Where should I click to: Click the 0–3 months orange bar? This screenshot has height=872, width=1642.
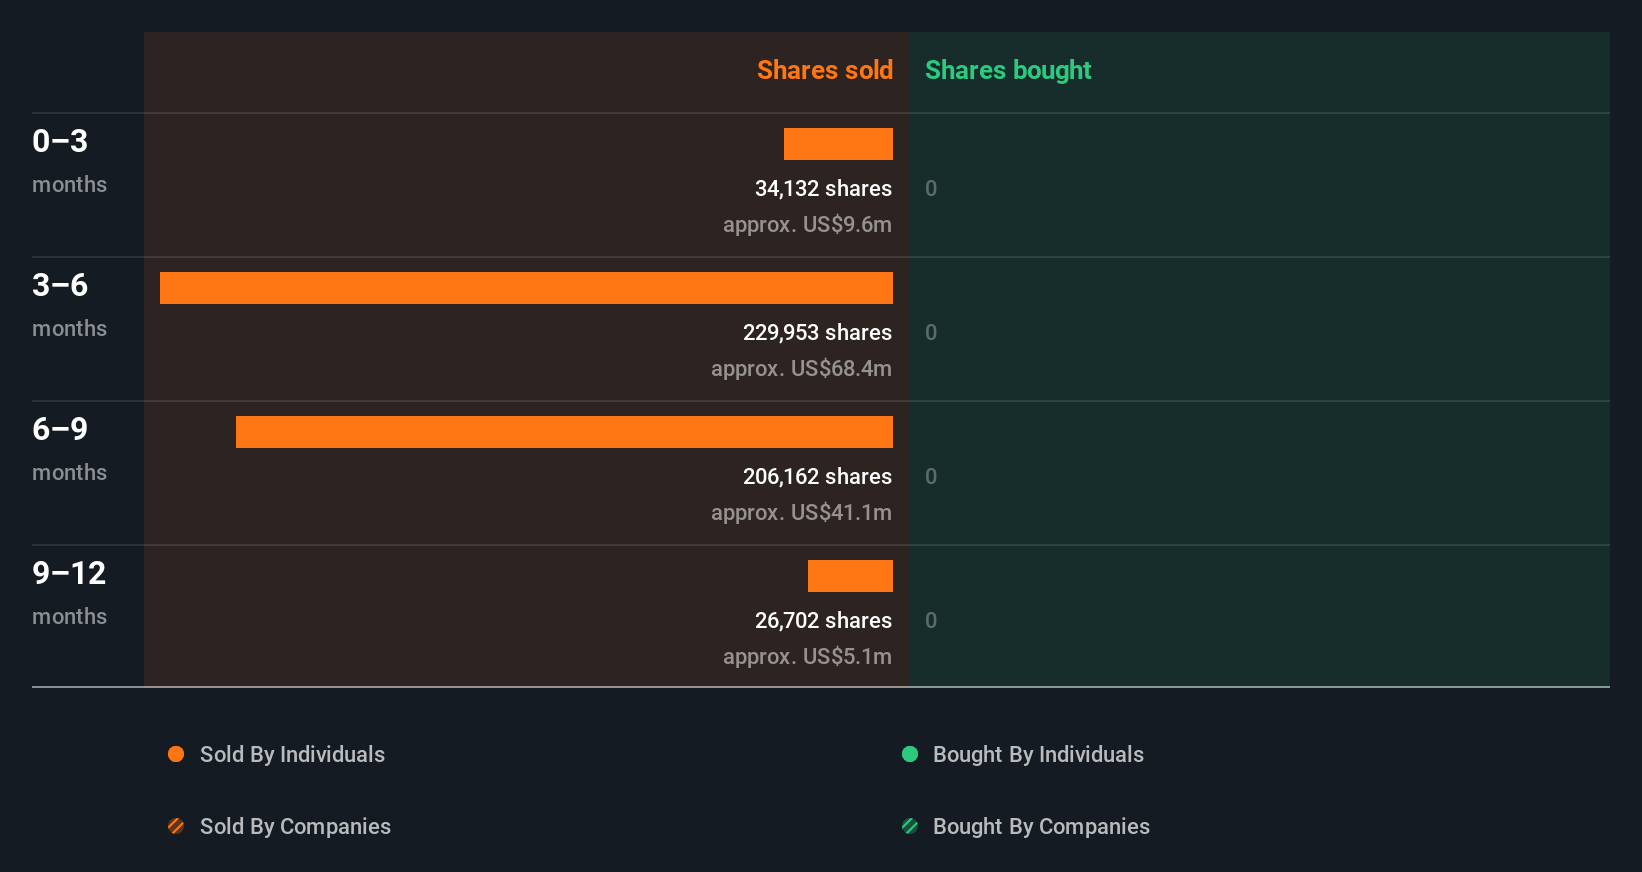point(838,144)
